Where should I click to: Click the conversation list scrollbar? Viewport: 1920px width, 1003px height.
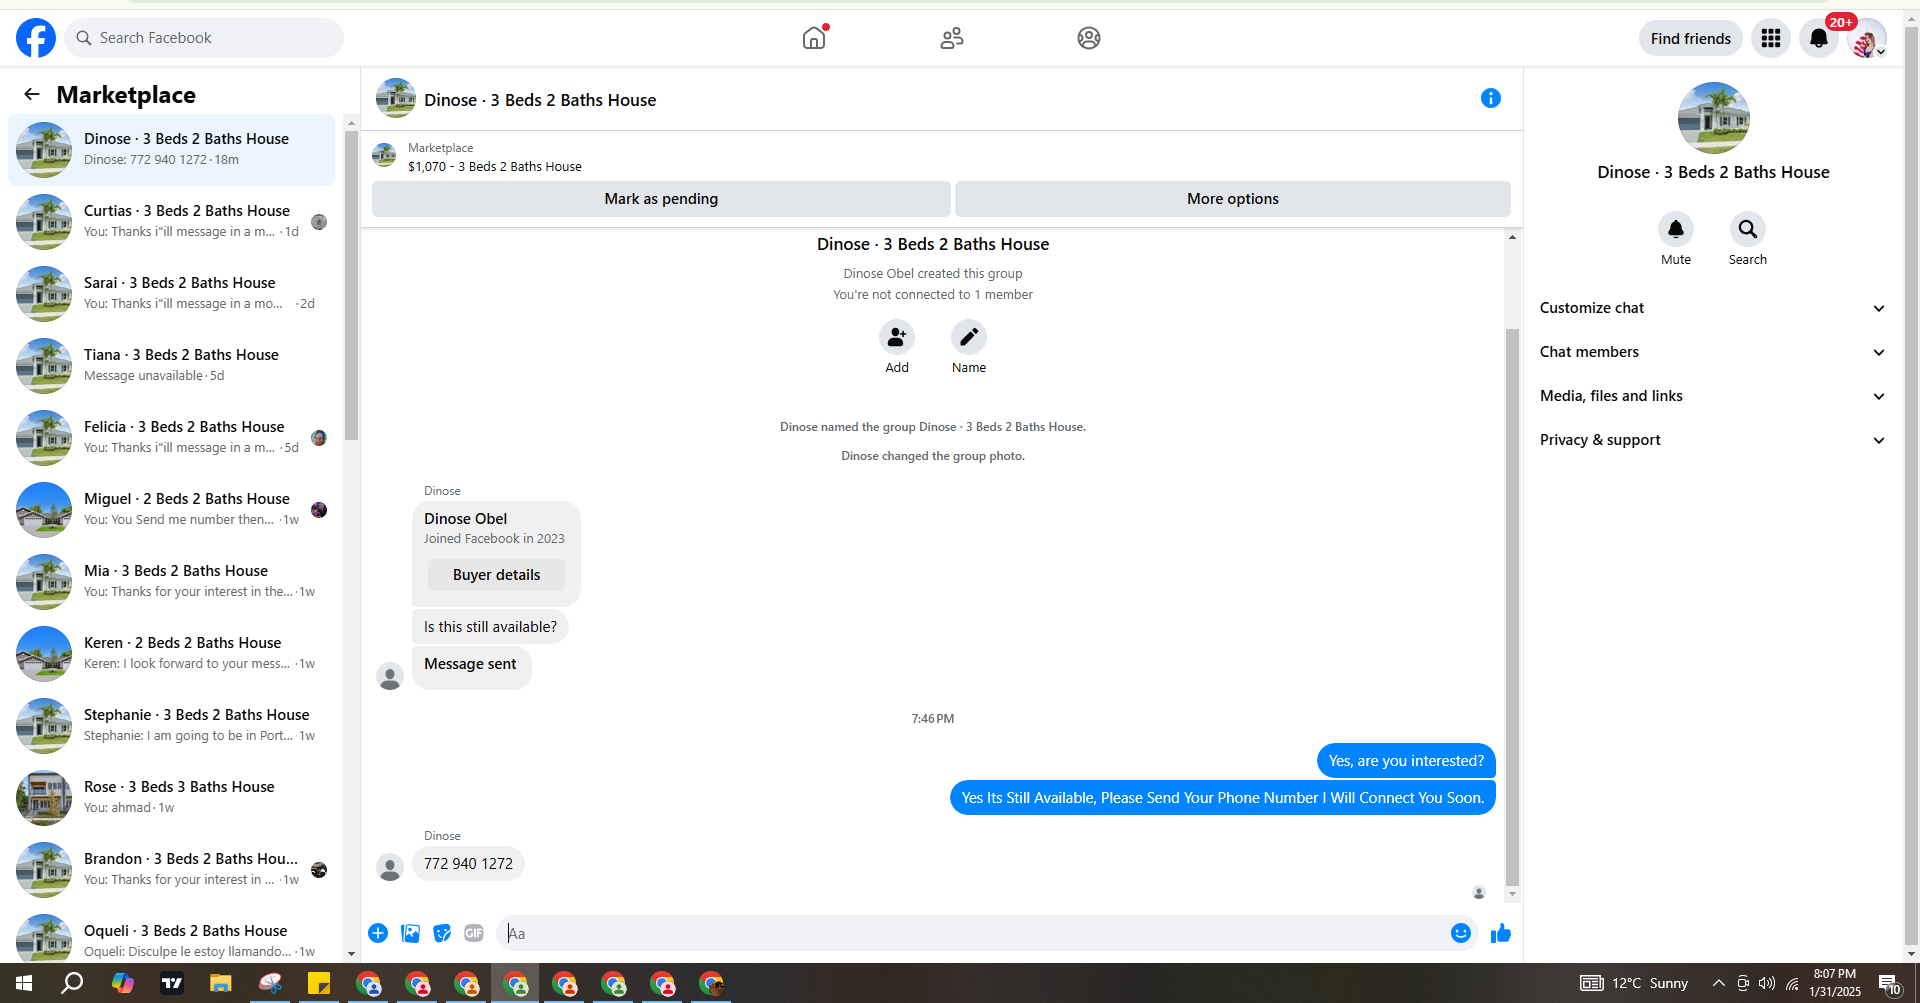(x=351, y=285)
